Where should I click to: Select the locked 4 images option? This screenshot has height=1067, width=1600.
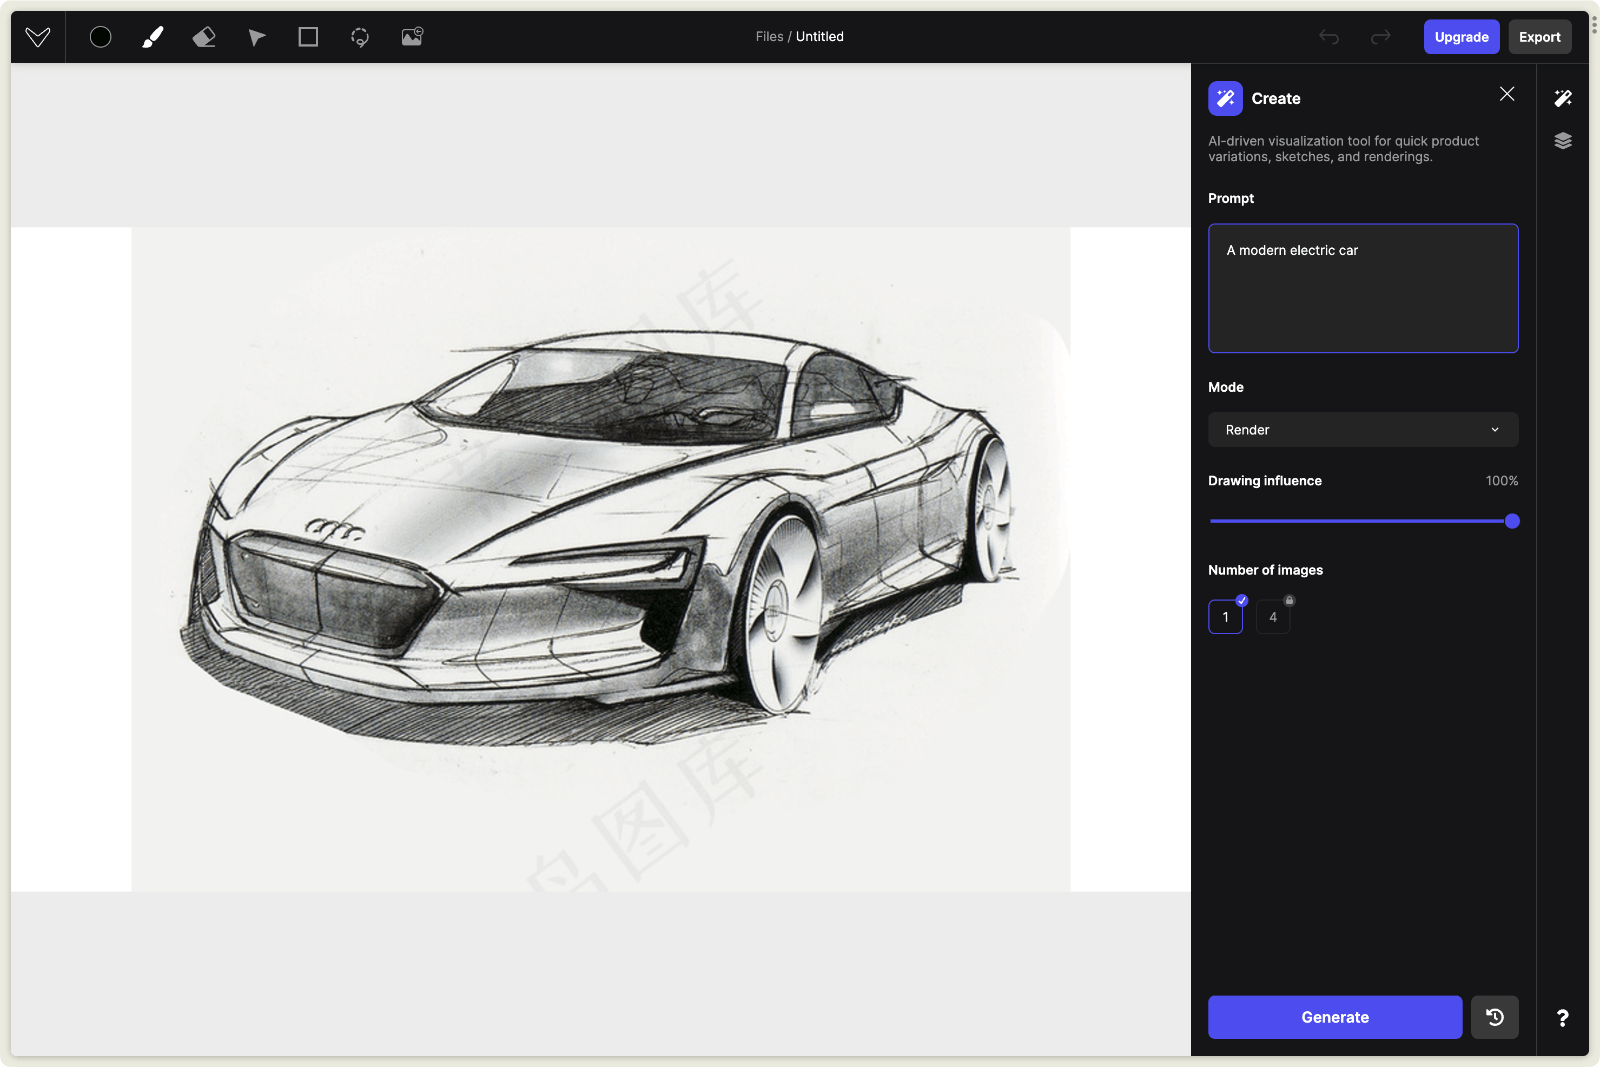point(1273,617)
